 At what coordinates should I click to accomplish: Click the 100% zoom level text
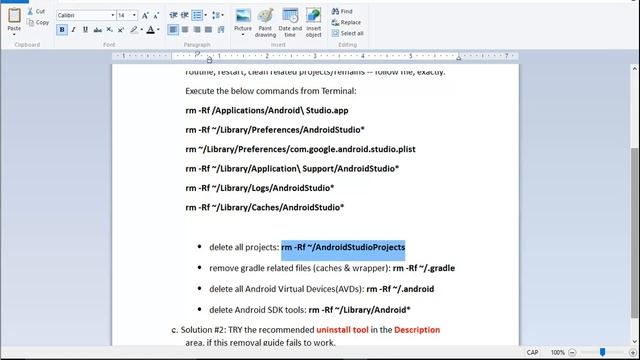click(x=557, y=352)
